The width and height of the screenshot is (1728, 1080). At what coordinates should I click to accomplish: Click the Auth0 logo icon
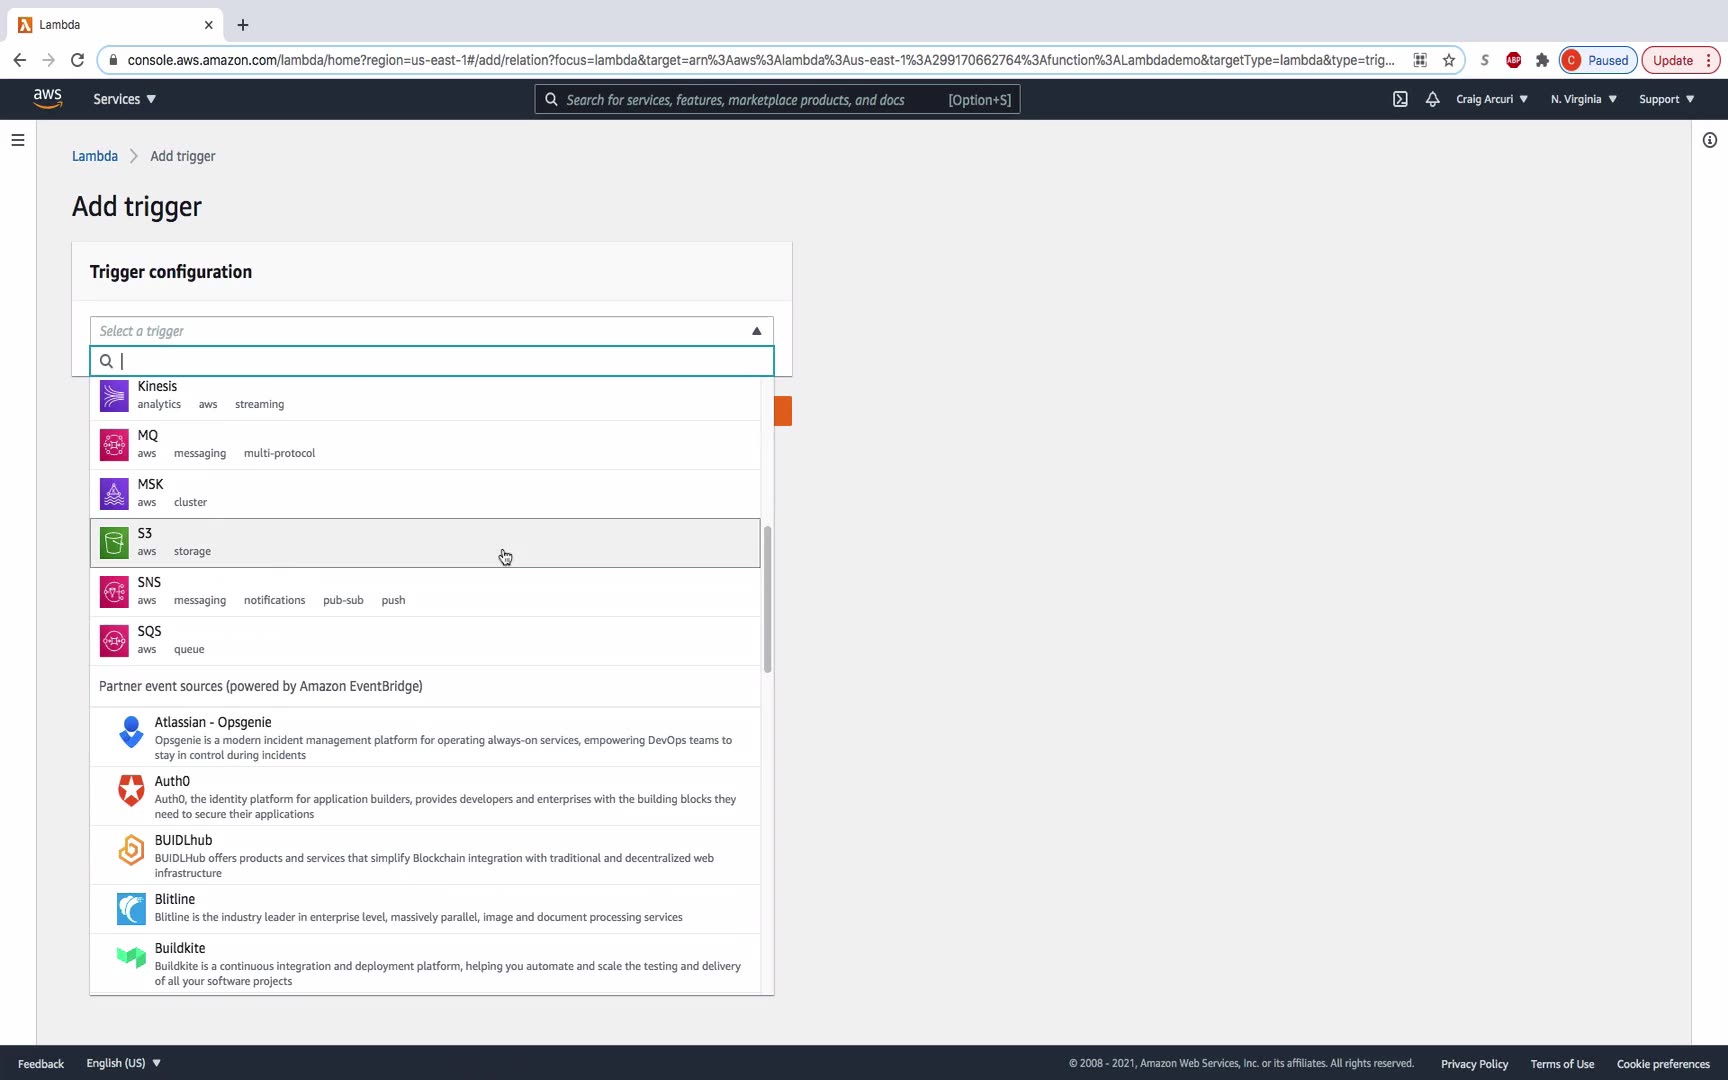click(x=131, y=791)
